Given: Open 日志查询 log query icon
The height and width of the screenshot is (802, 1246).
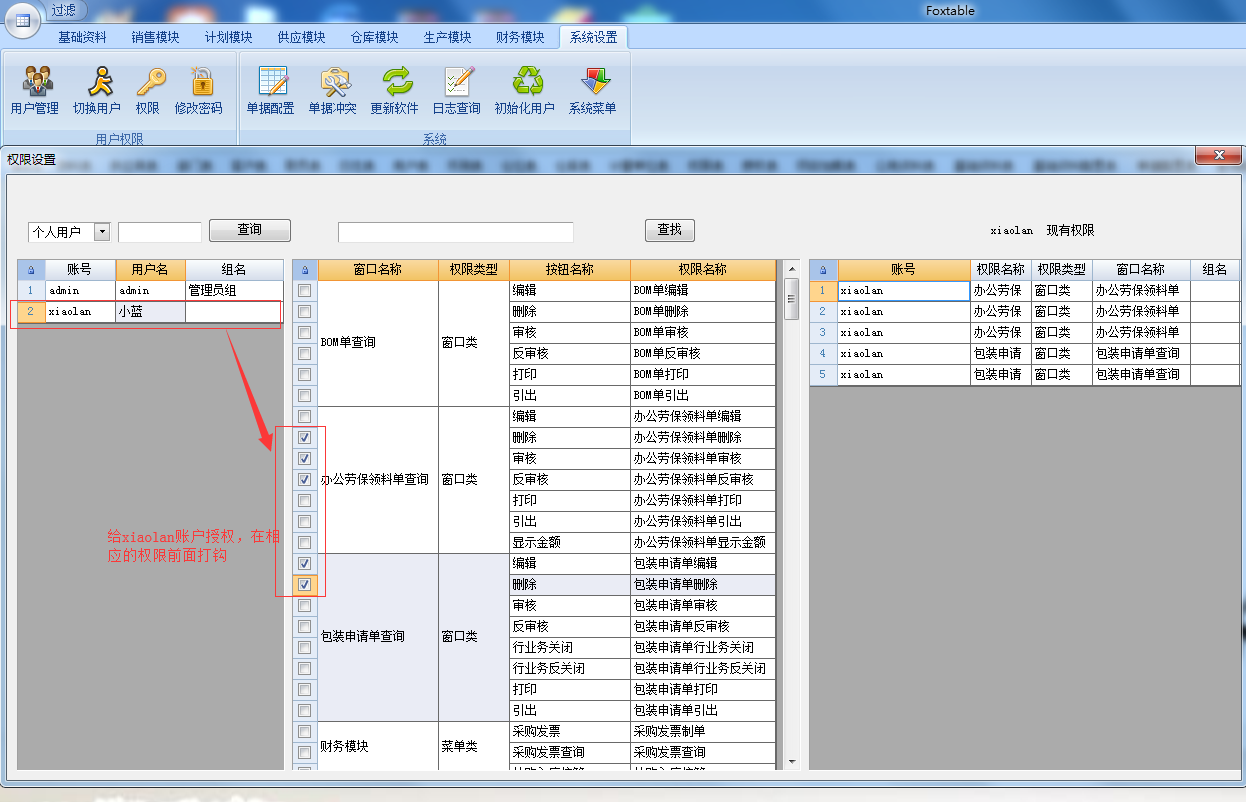Looking at the screenshot, I should click(457, 91).
